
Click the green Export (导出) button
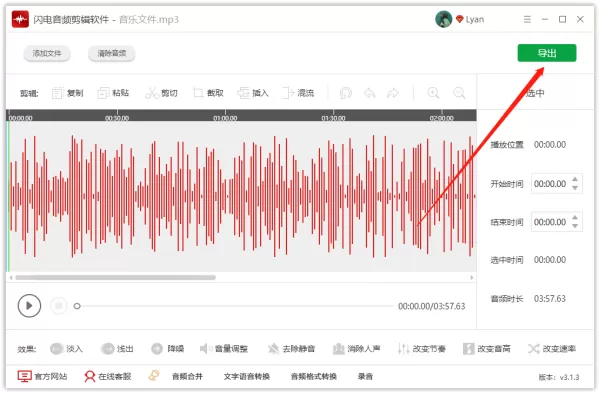(x=547, y=53)
